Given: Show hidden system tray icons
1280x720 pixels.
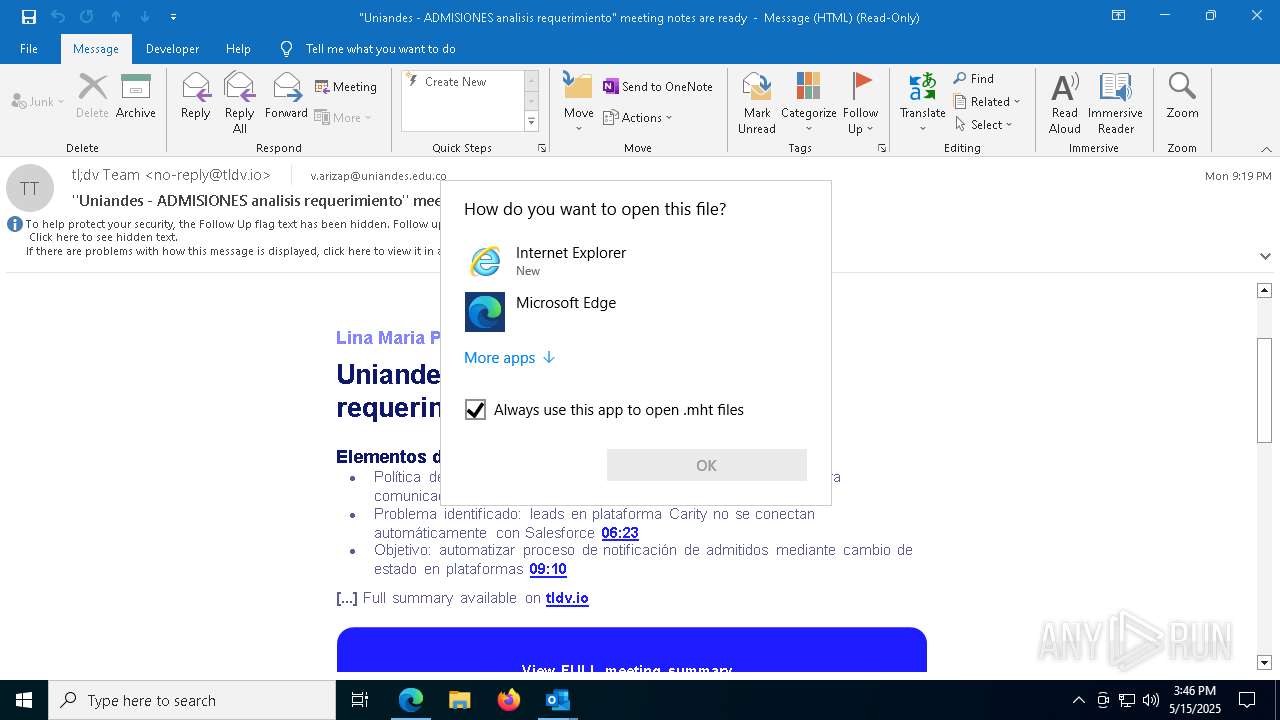Looking at the screenshot, I should click(x=1078, y=700).
